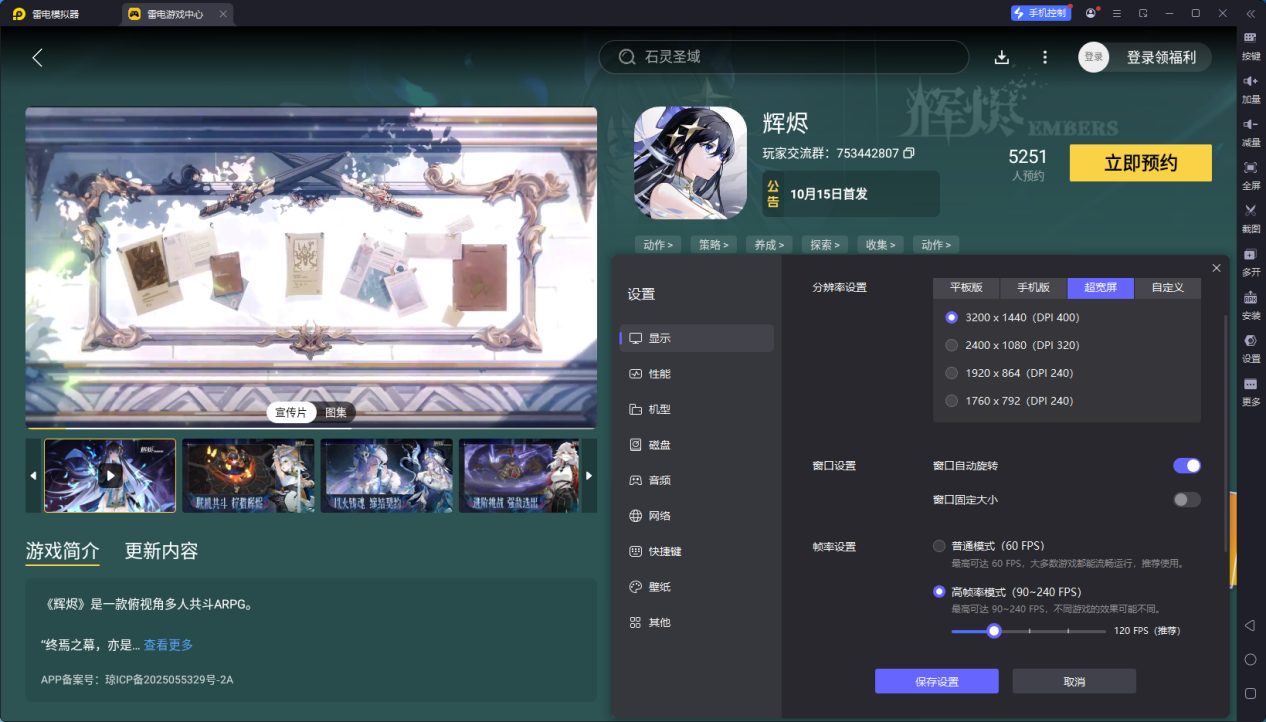Click the 石灵圣域 search field
This screenshot has height=722, width=1266.
coord(784,57)
